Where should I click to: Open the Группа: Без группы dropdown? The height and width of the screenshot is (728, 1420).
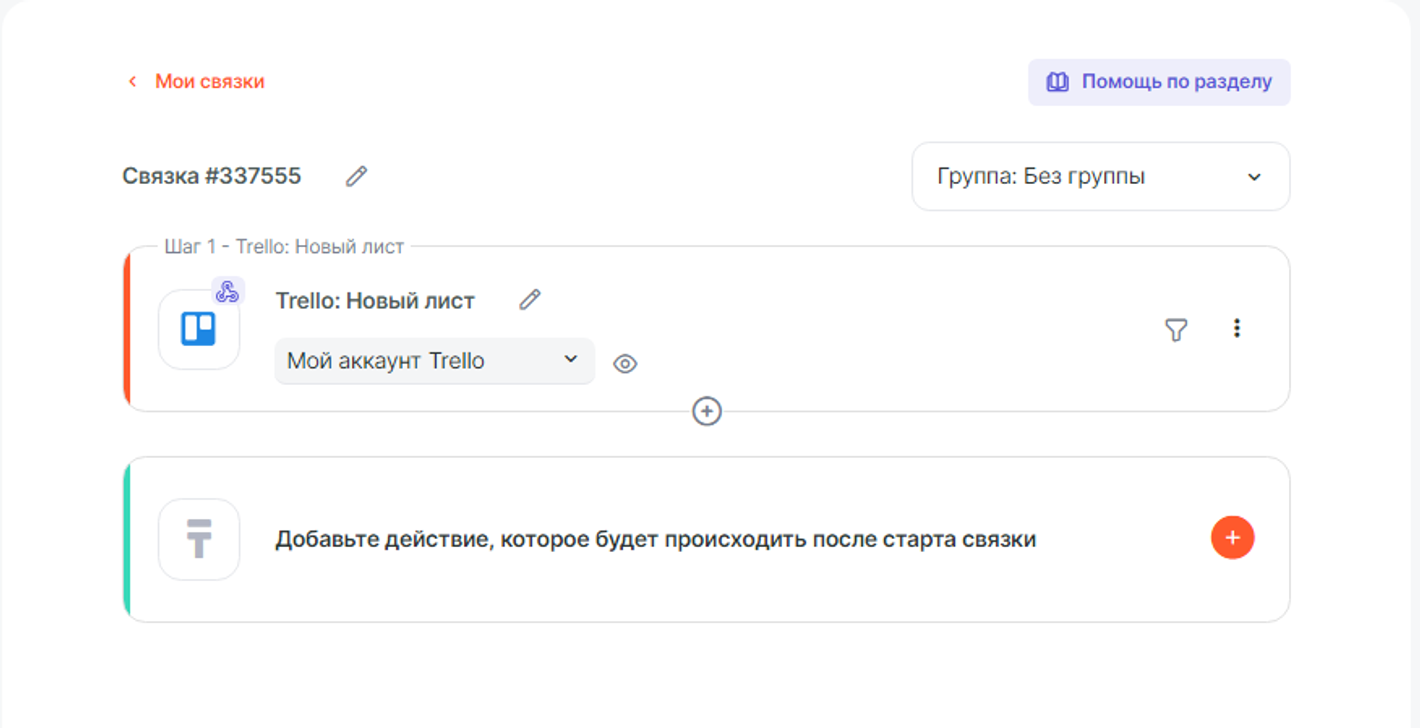coord(1100,177)
